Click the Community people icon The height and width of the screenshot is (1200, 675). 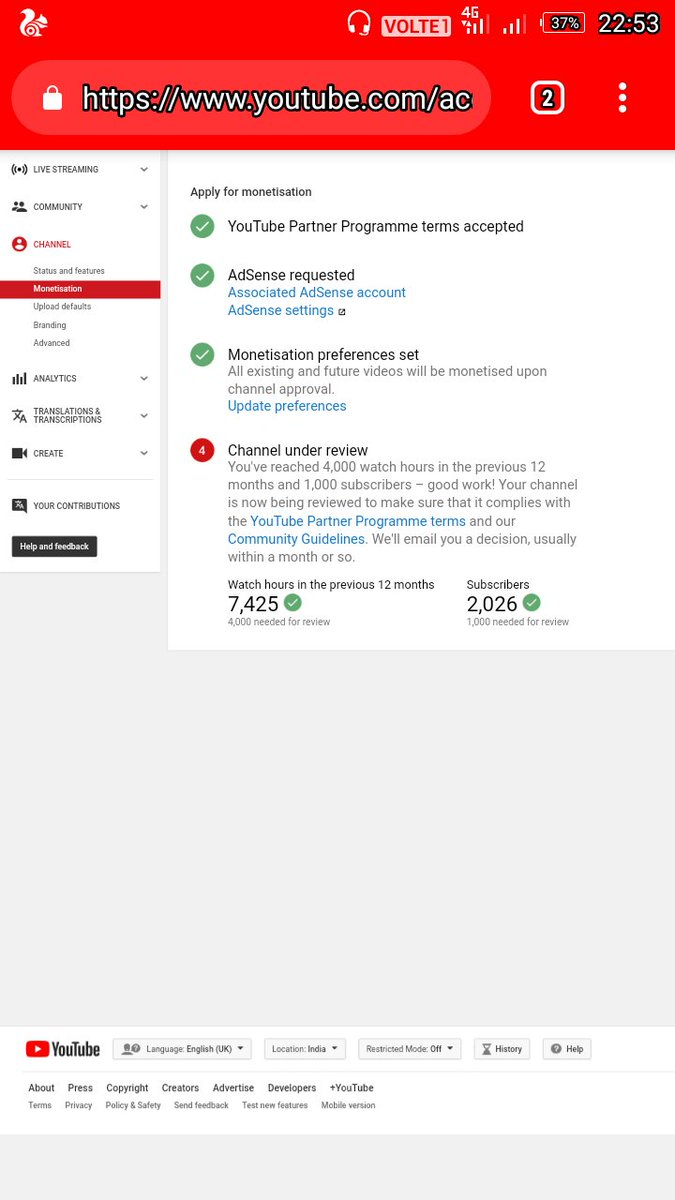(x=19, y=207)
